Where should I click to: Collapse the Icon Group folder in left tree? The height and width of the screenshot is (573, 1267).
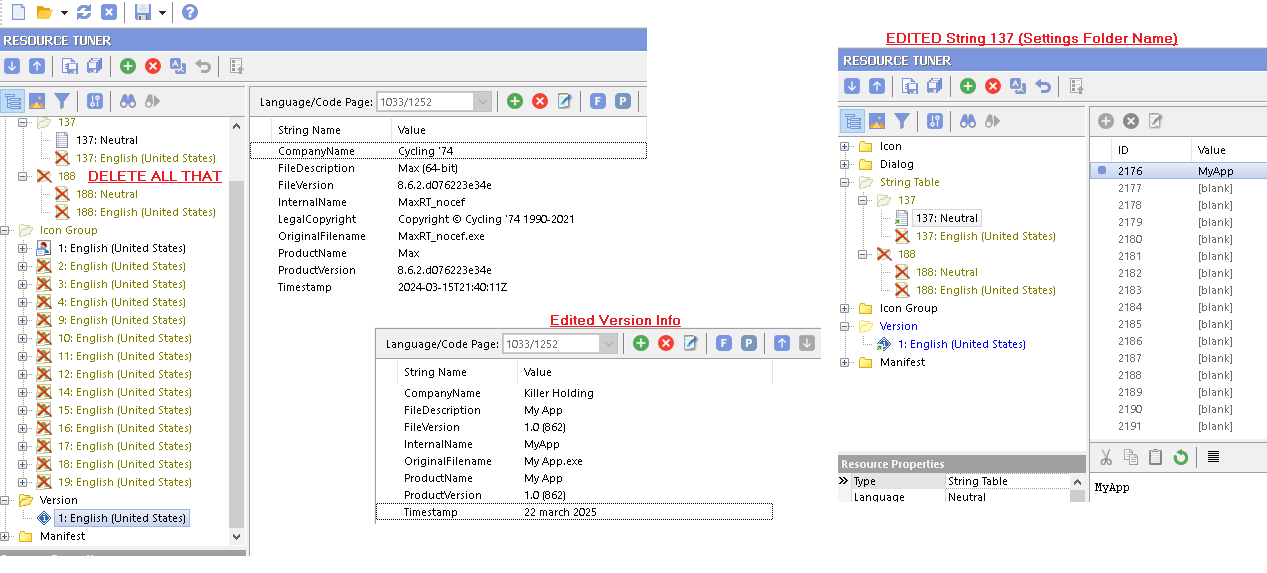pyautogui.click(x=8, y=230)
